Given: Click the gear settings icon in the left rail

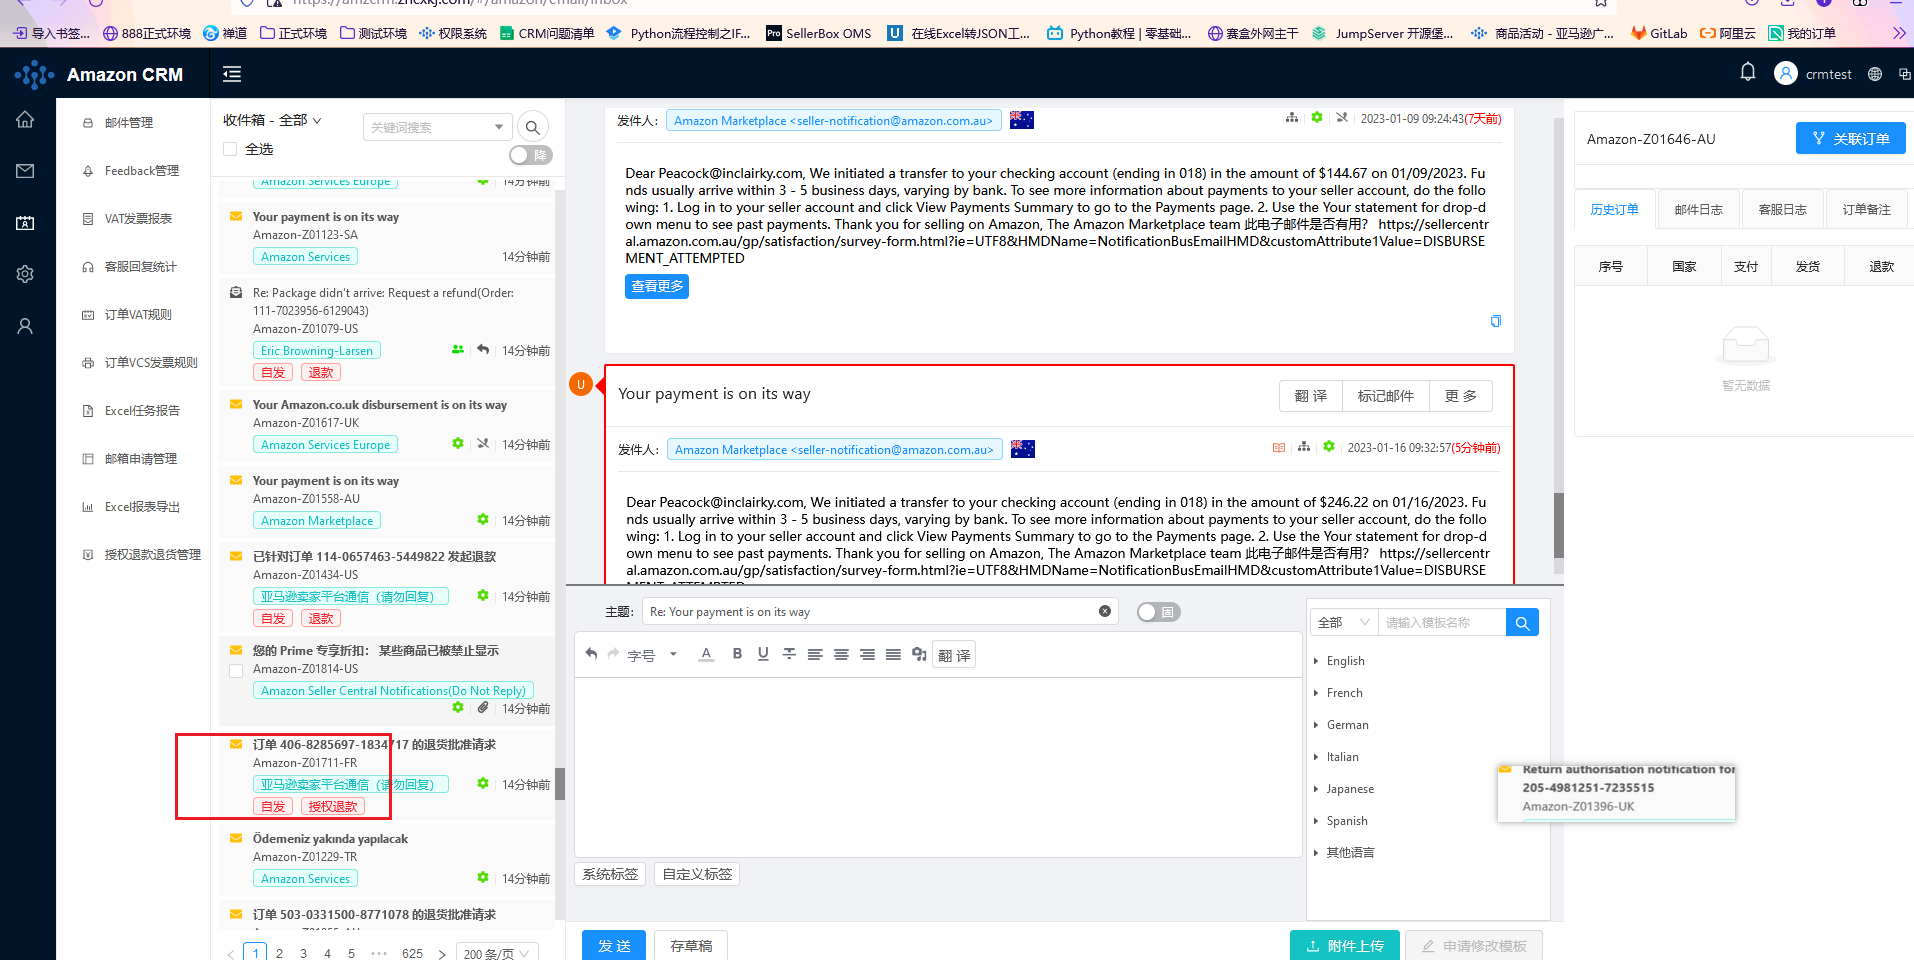Looking at the screenshot, I should pyautogui.click(x=25, y=274).
